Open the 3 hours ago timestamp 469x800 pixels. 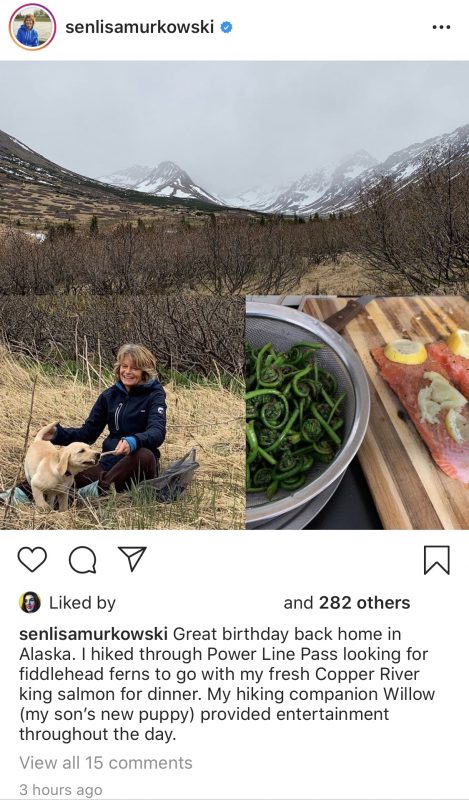pyautogui.click(x=61, y=790)
